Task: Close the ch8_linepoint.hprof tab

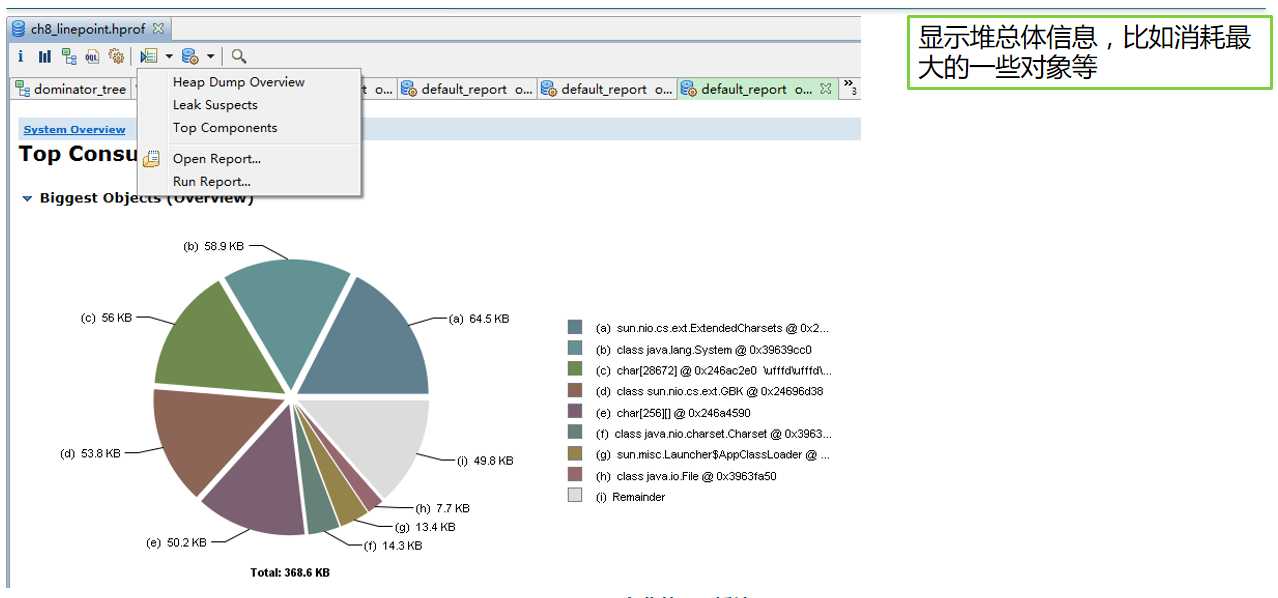Action: 158,29
